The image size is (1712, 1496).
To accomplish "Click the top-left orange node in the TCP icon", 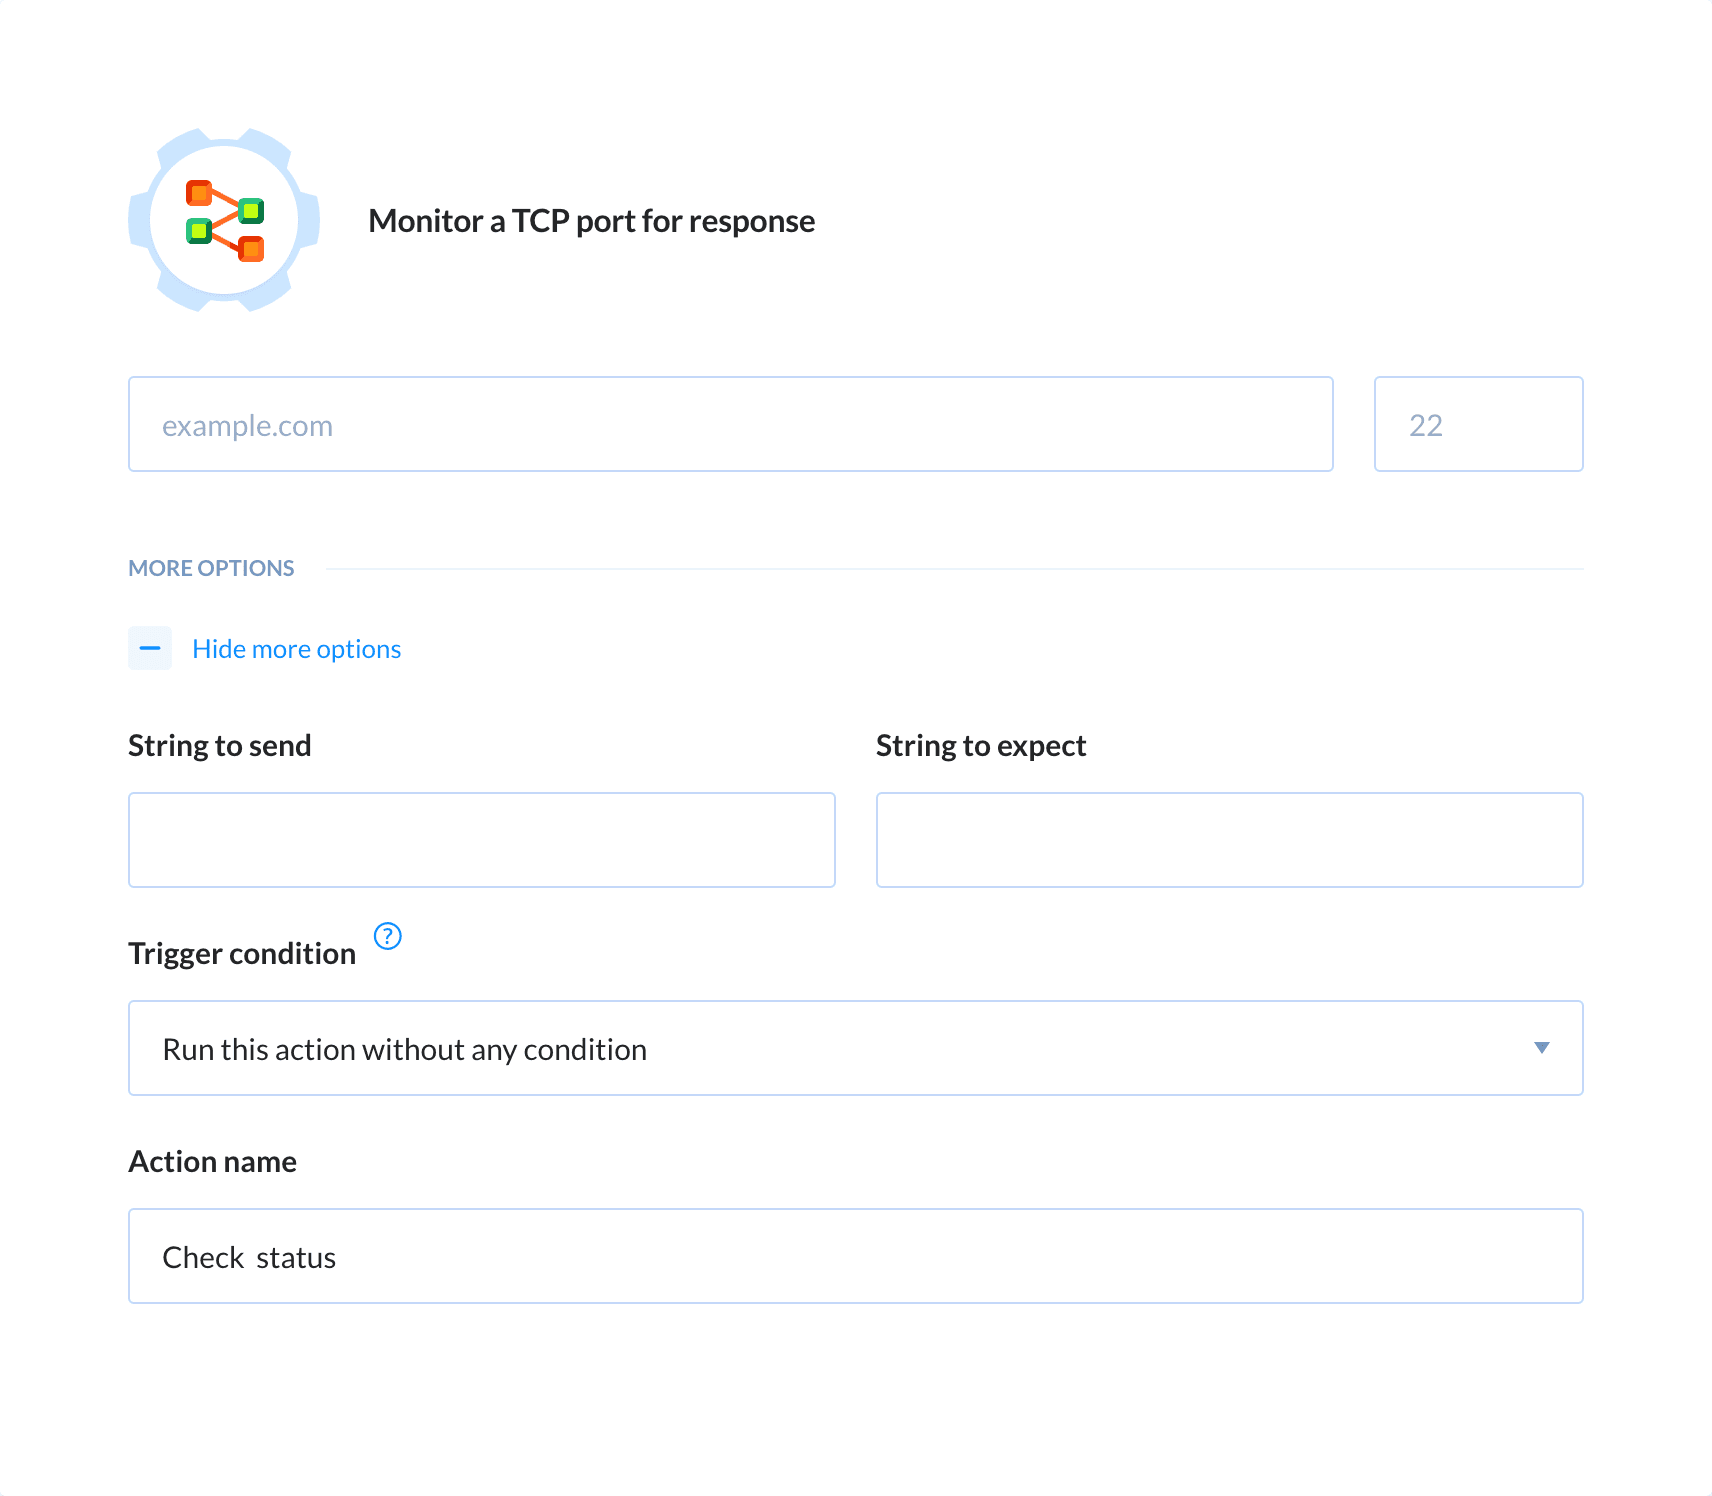I will click(x=199, y=192).
